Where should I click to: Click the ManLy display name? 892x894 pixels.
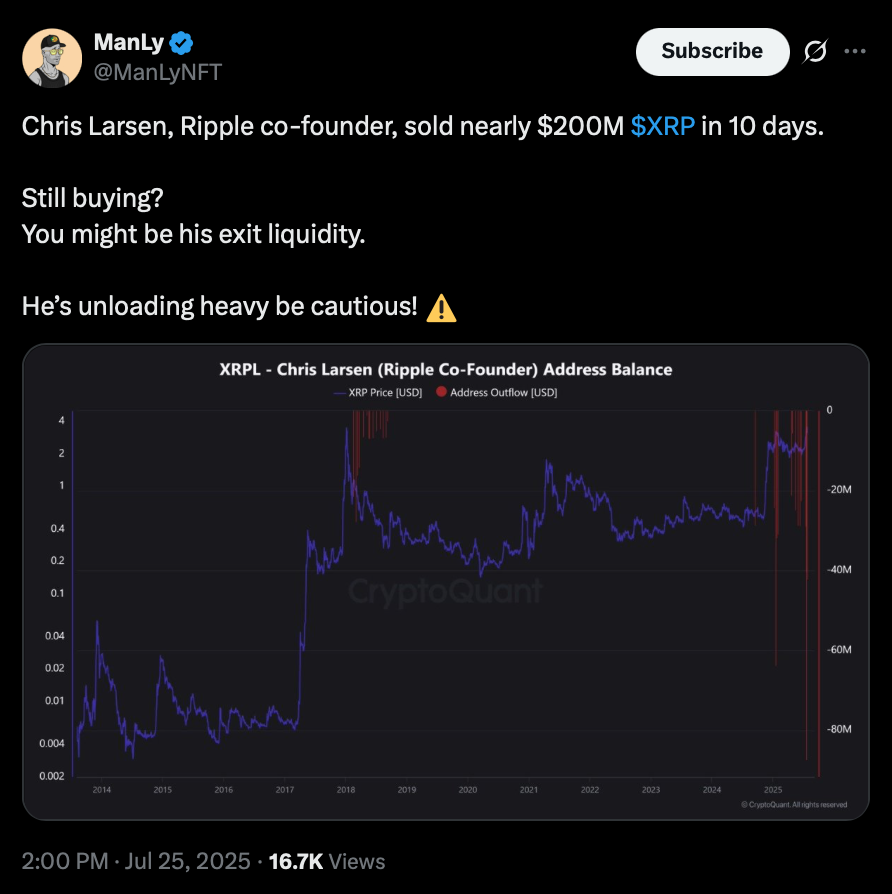tap(127, 43)
